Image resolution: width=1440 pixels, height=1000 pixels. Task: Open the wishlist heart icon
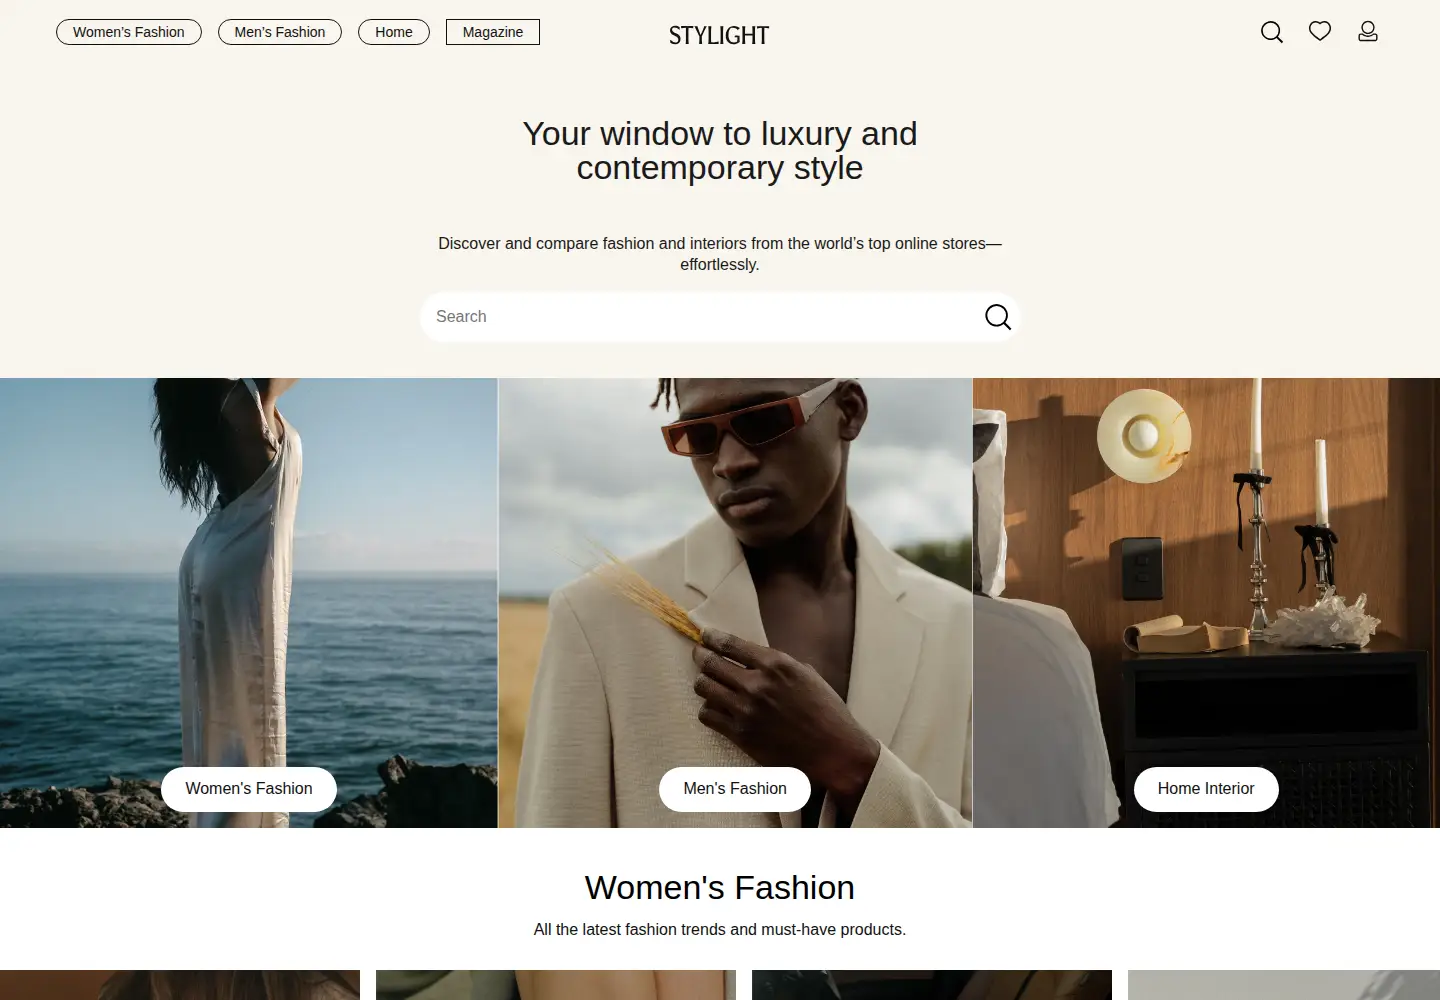1320,31
